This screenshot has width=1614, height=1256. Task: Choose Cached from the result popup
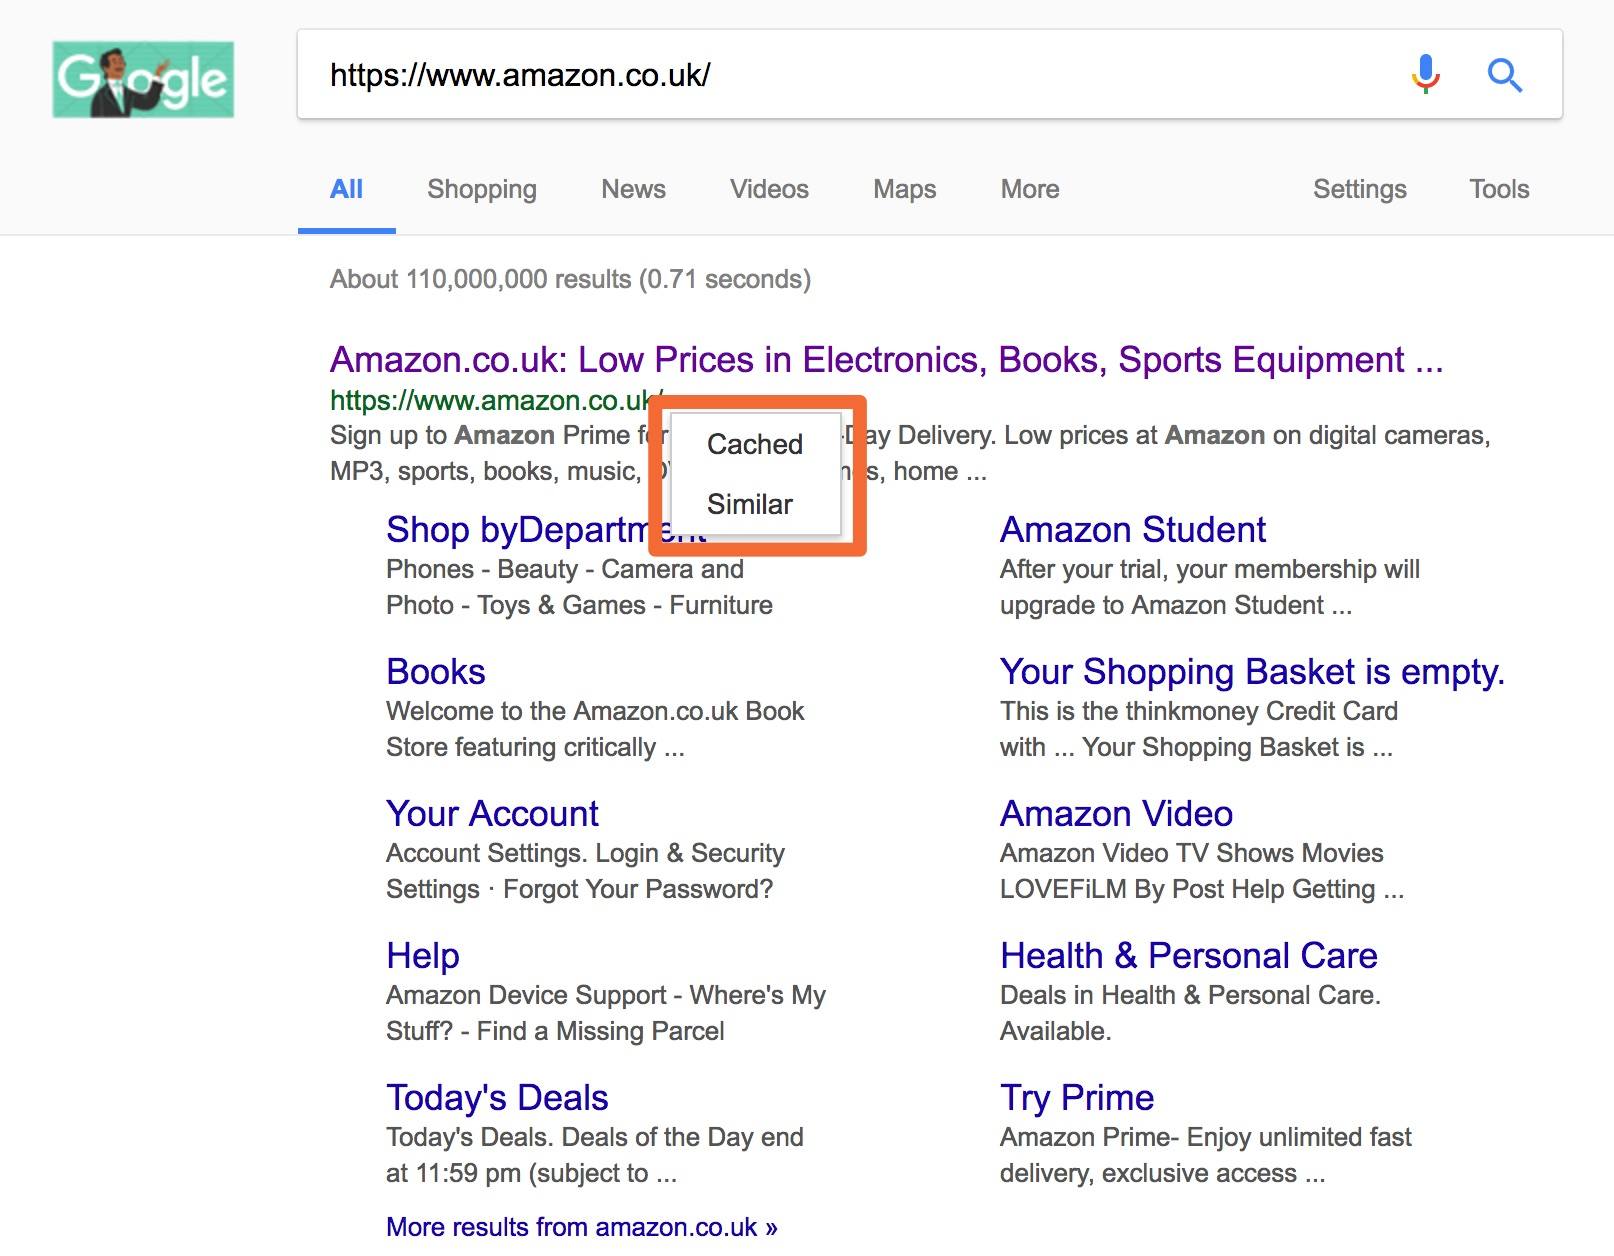[754, 444]
